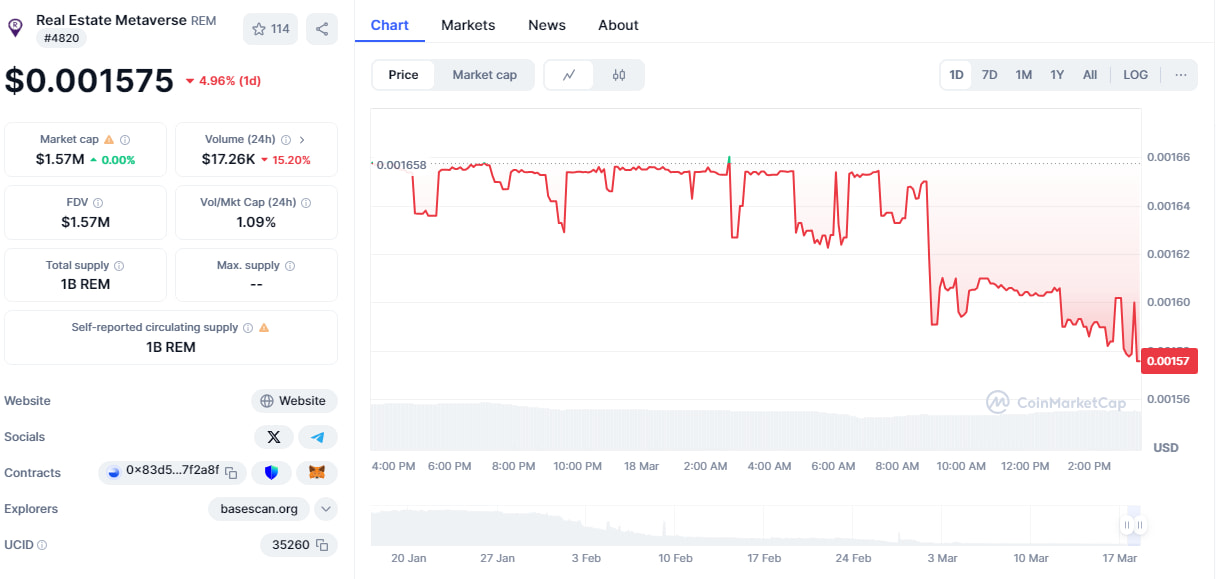Expand the Explorers dropdown chevron
The width and height of the screenshot is (1216, 579).
(326, 509)
